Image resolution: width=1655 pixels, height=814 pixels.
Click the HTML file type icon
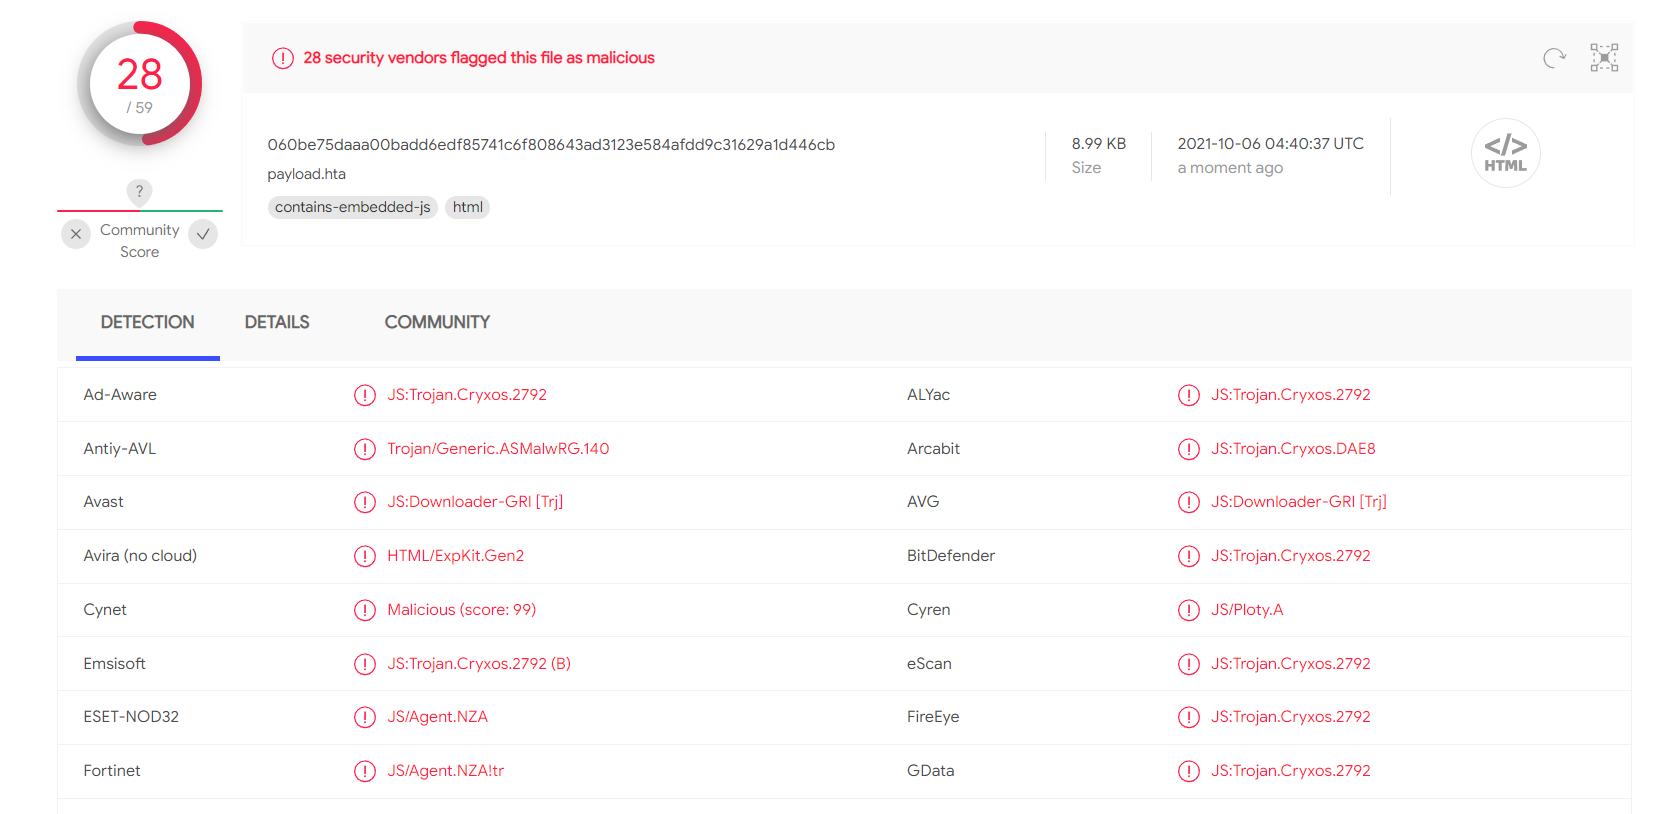click(1505, 153)
